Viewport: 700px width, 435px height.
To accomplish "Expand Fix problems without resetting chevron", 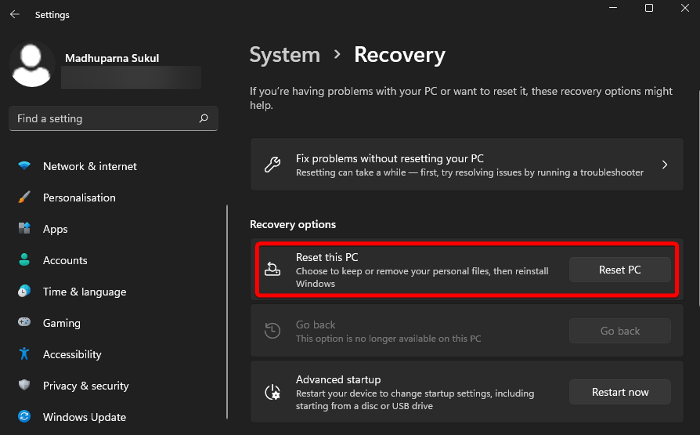I will point(665,165).
